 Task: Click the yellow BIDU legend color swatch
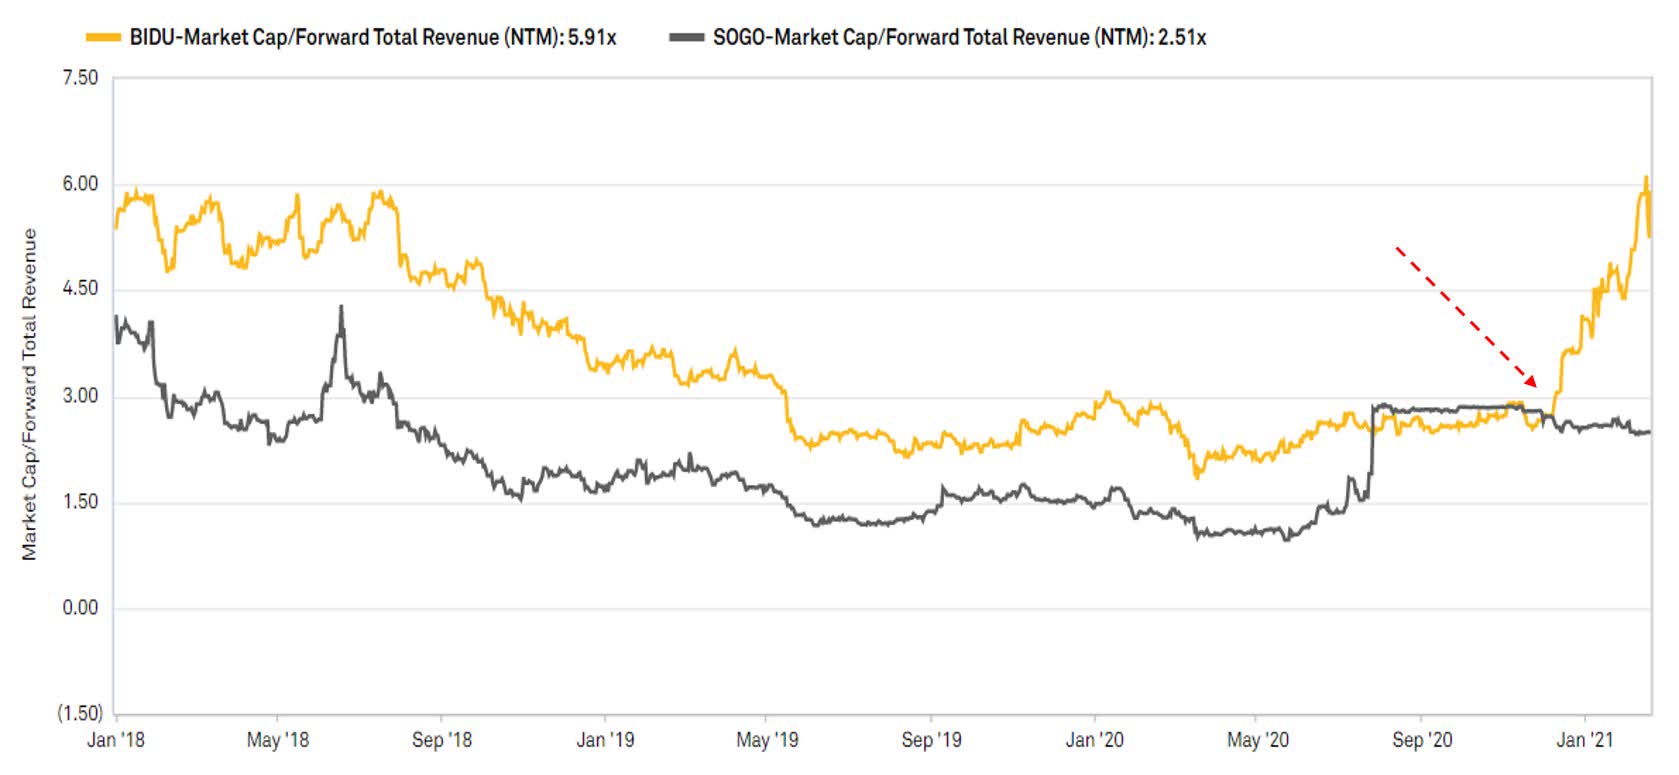pyautogui.click(x=104, y=38)
